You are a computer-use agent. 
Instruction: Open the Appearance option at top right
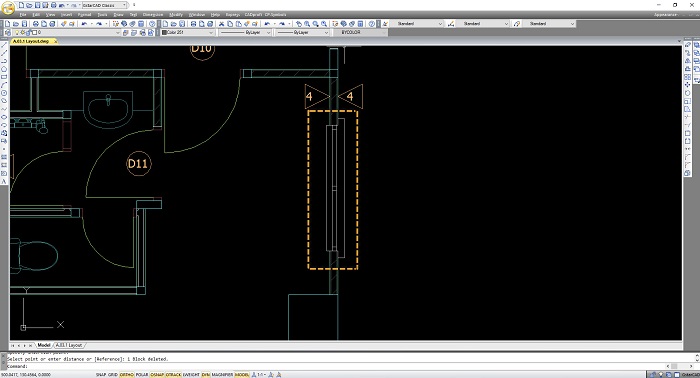click(x=665, y=15)
